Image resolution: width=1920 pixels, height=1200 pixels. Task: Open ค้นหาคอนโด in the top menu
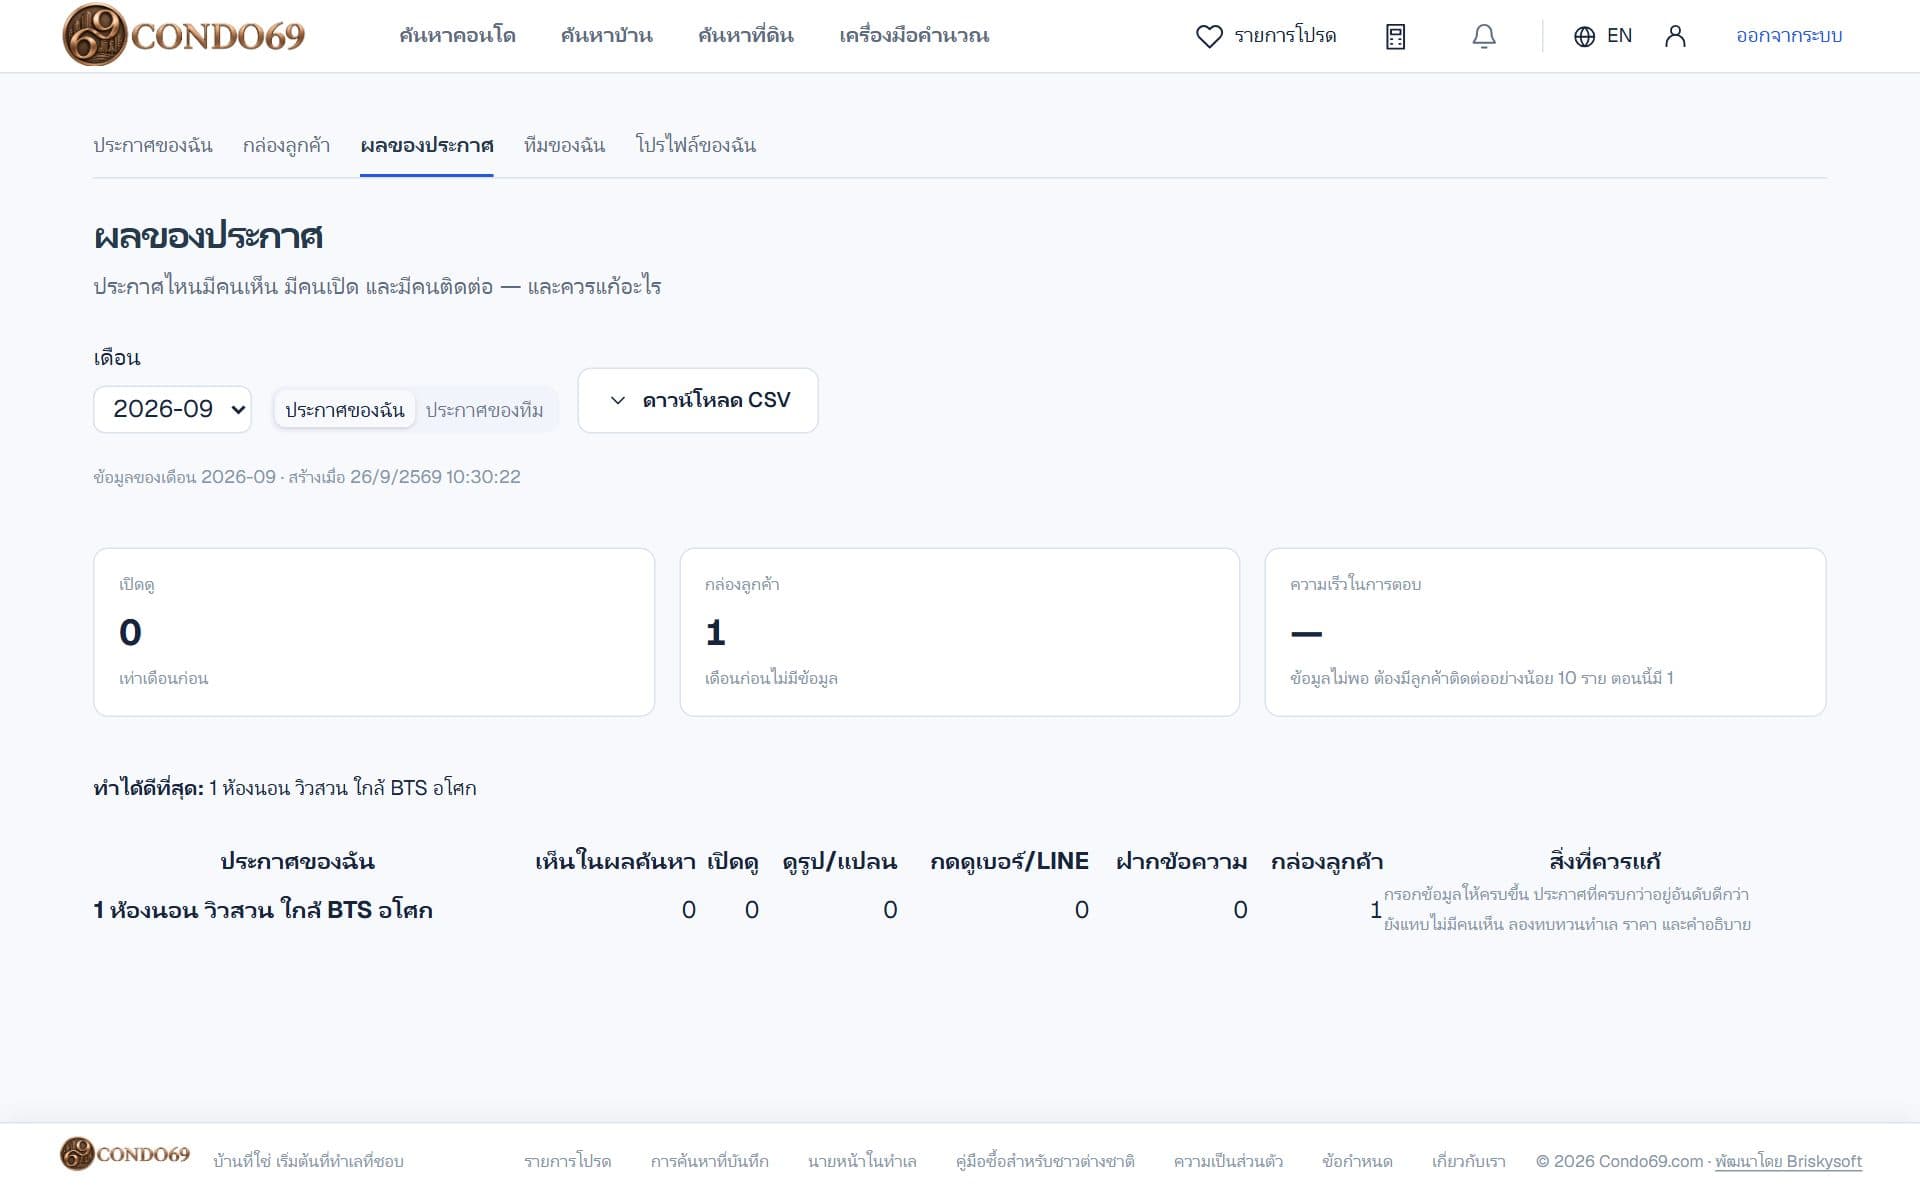[x=457, y=36]
